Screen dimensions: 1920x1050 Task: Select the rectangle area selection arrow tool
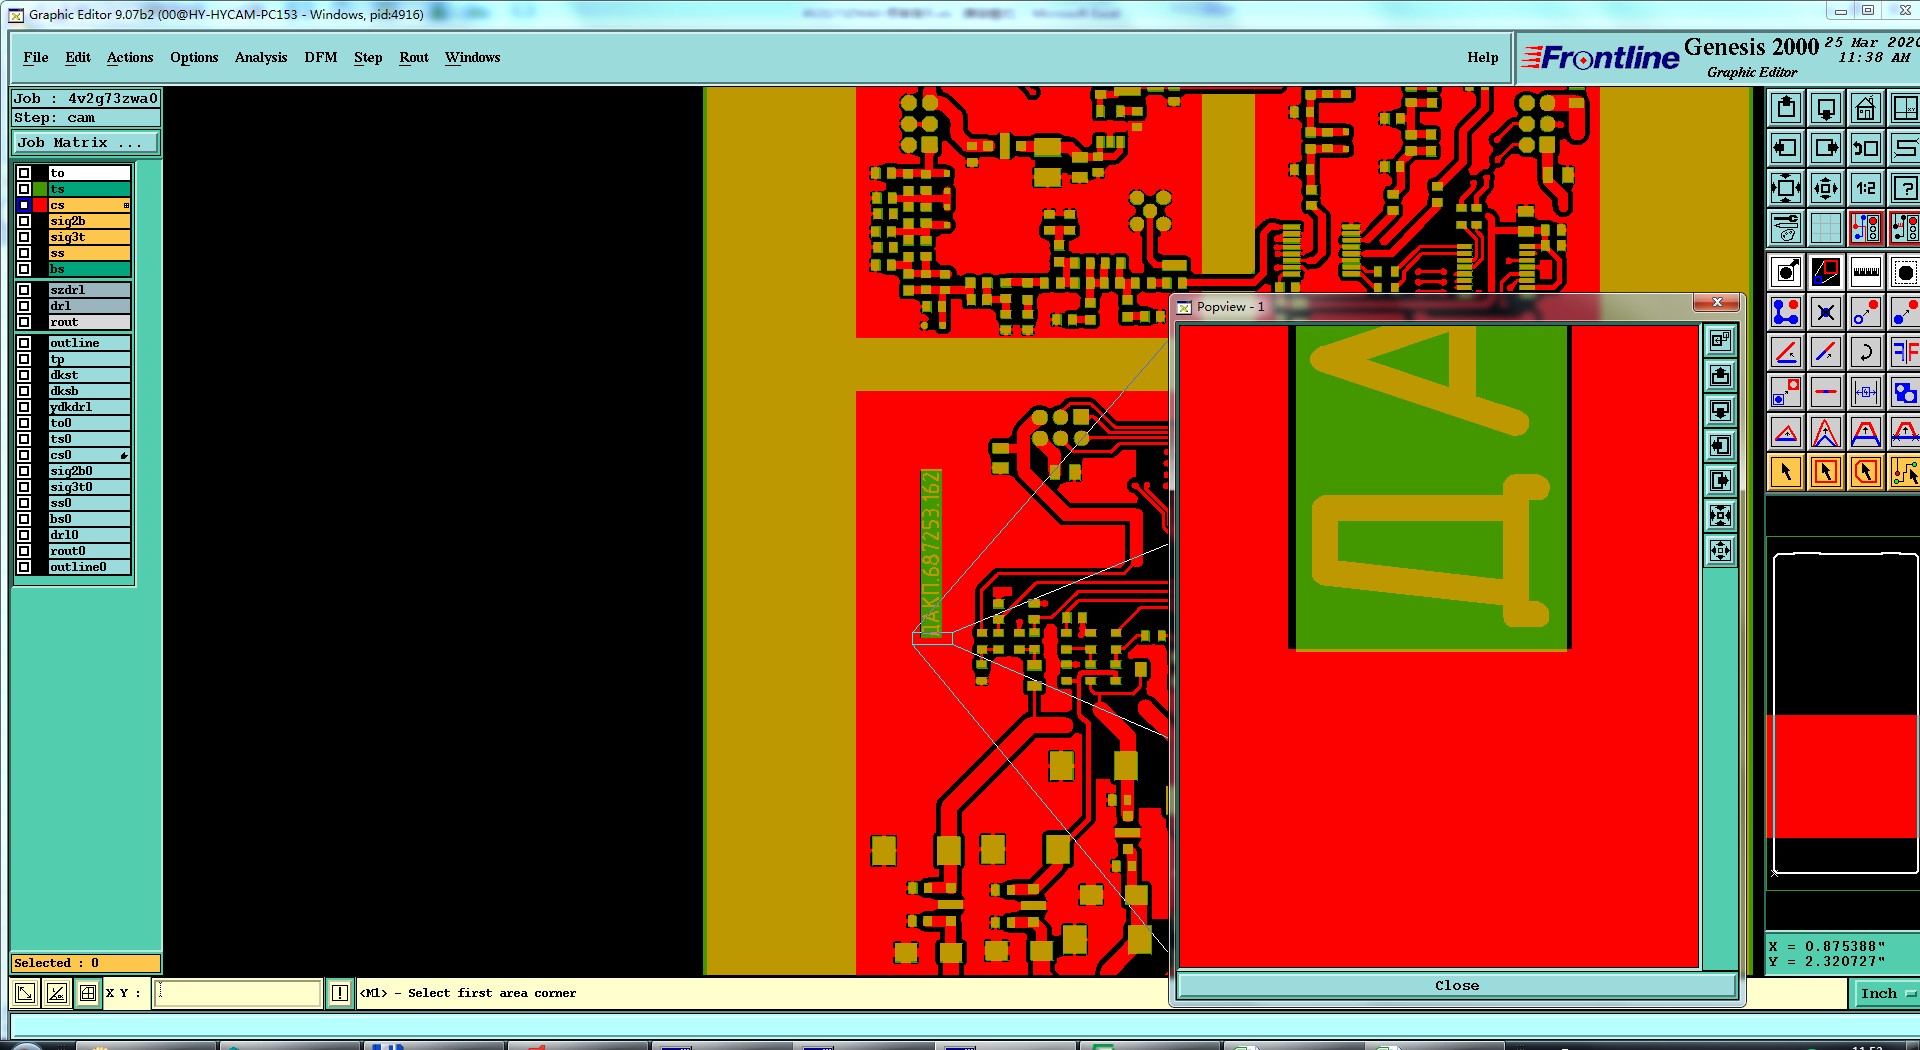[x=1826, y=472]
